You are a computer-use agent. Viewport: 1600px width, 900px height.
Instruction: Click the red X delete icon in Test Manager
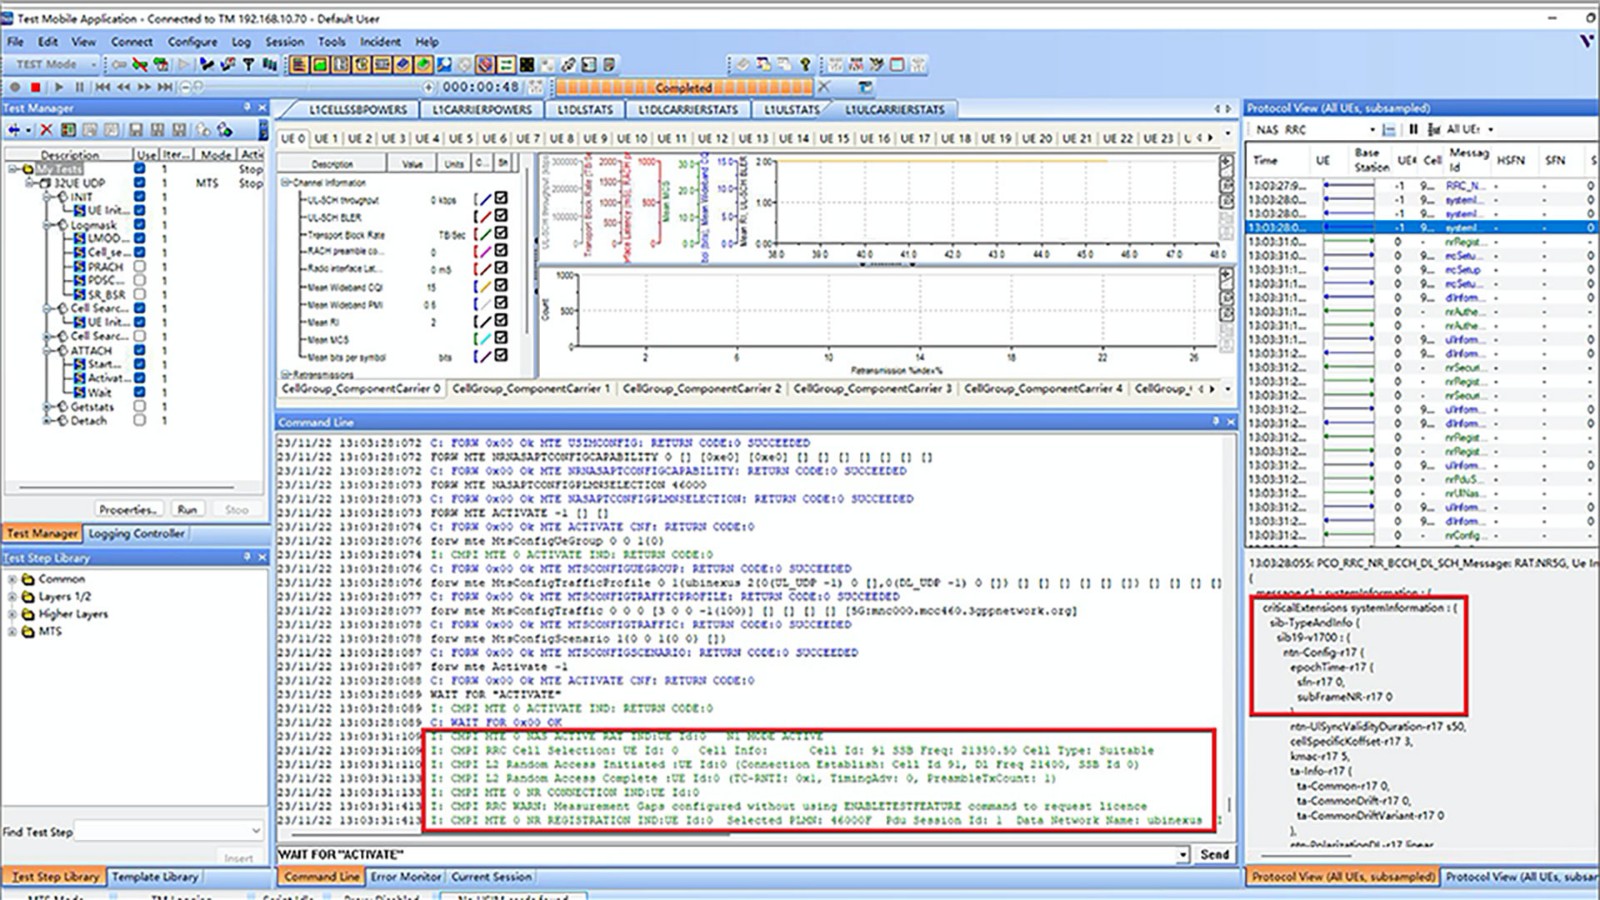45,130
